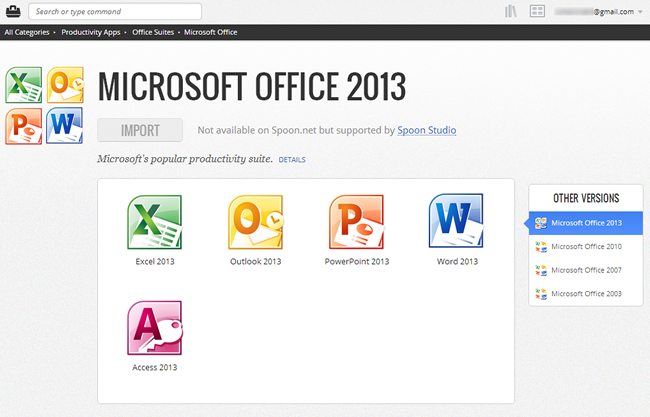Click the briefcase home icon
Viewport: 650px width, 417px height.
click(13, 11)
